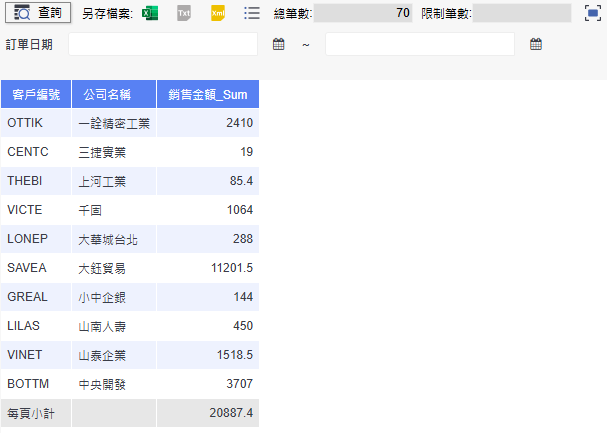This screenshot has height=433, width=607.
Task: Toggle fullscreen view icon
Action: point(592,13)
